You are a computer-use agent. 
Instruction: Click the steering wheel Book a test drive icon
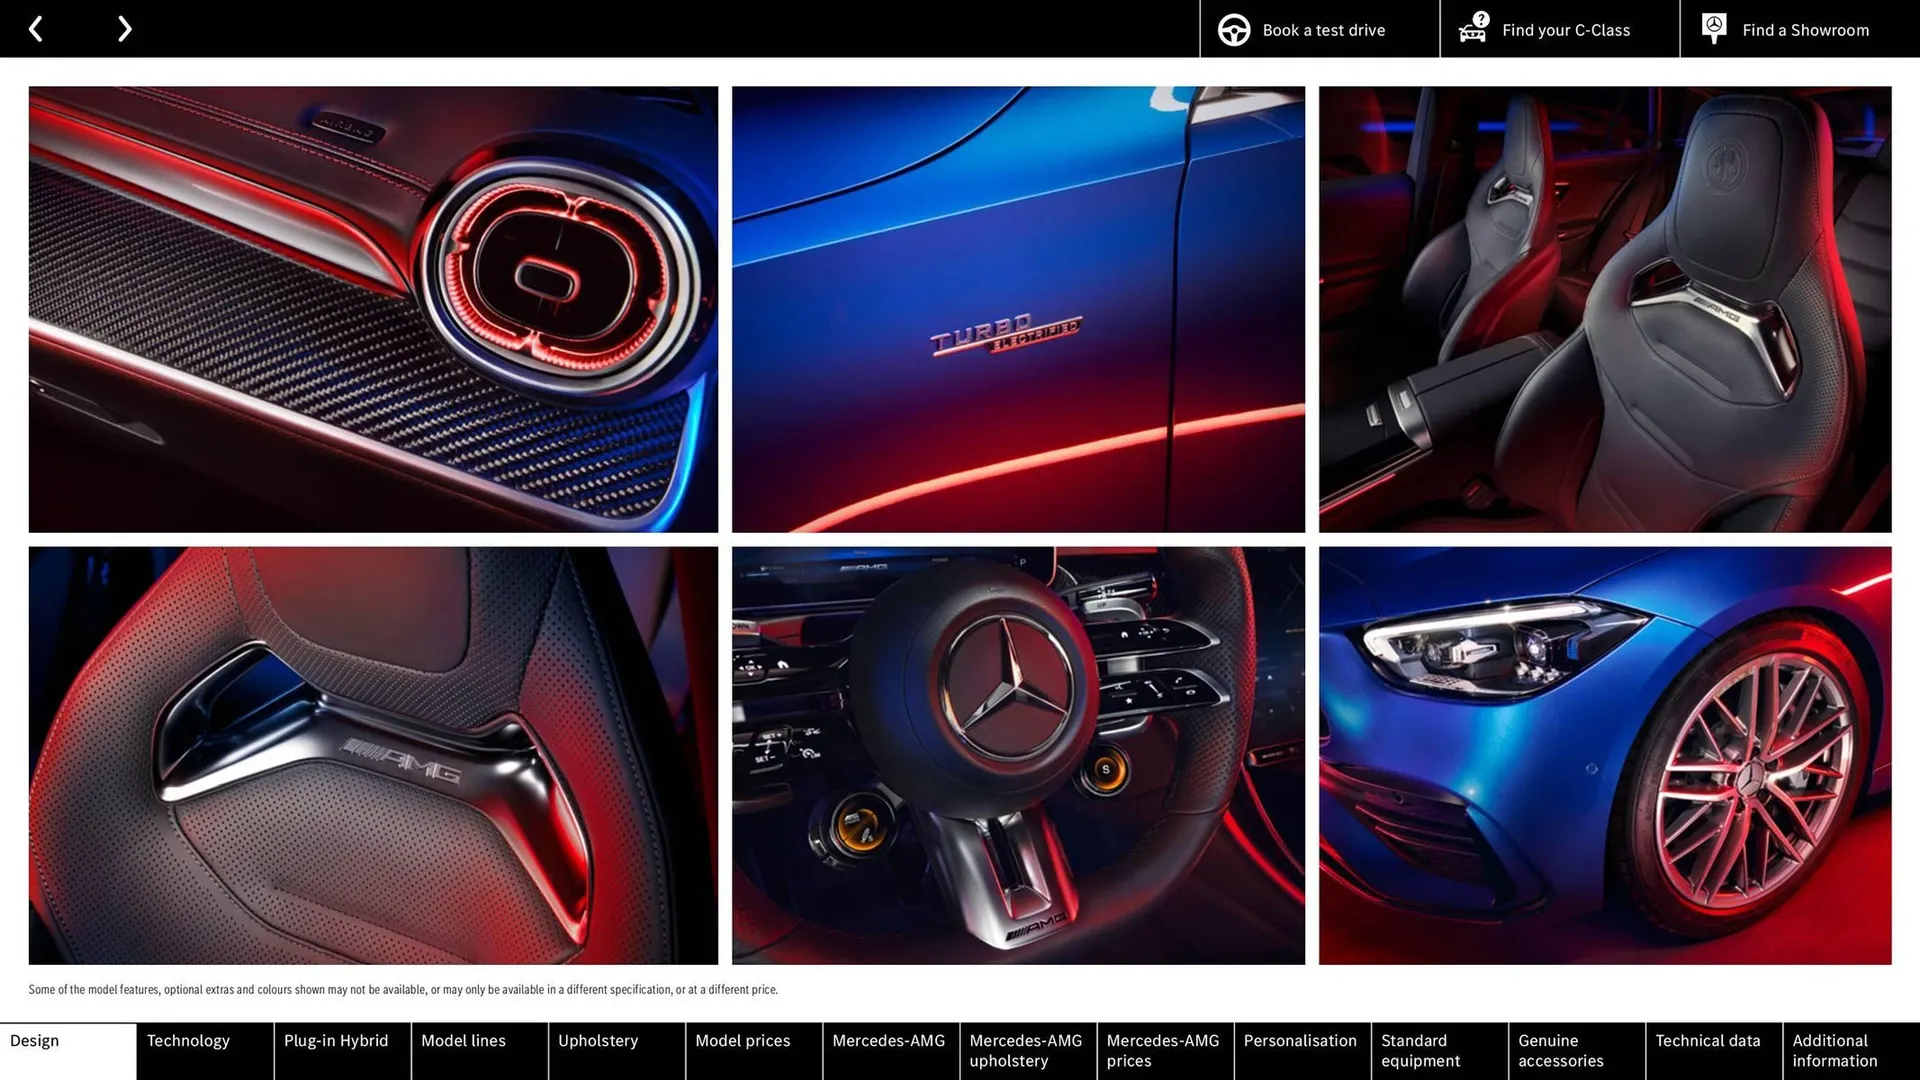click(1233, 29)
